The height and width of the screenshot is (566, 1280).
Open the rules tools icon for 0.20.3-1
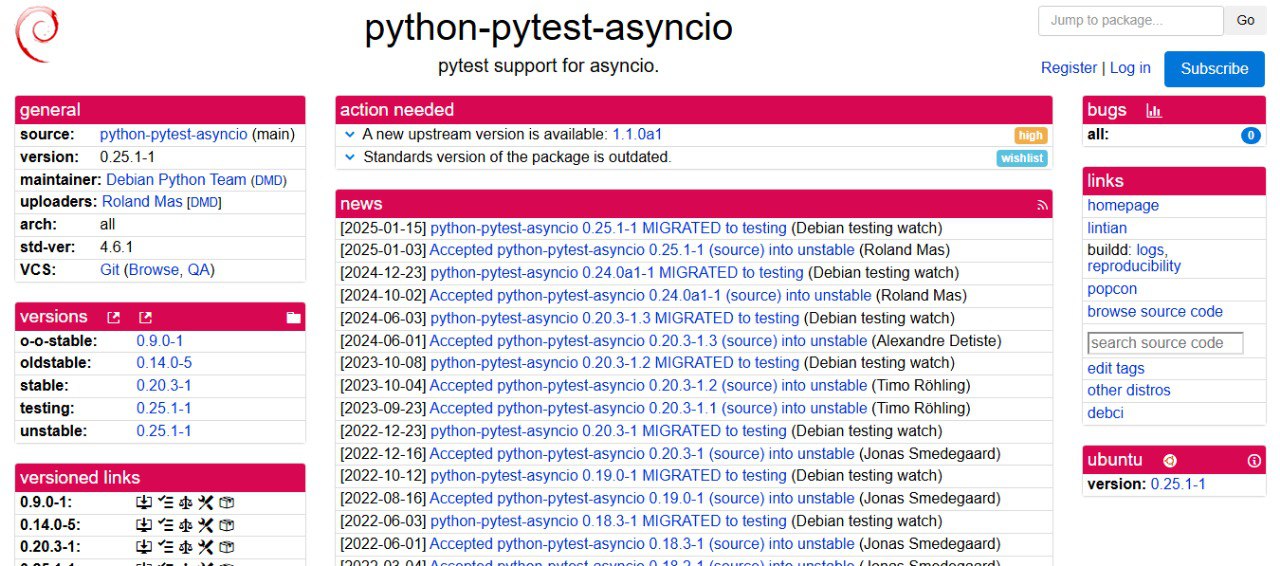(x=206, y=547)
